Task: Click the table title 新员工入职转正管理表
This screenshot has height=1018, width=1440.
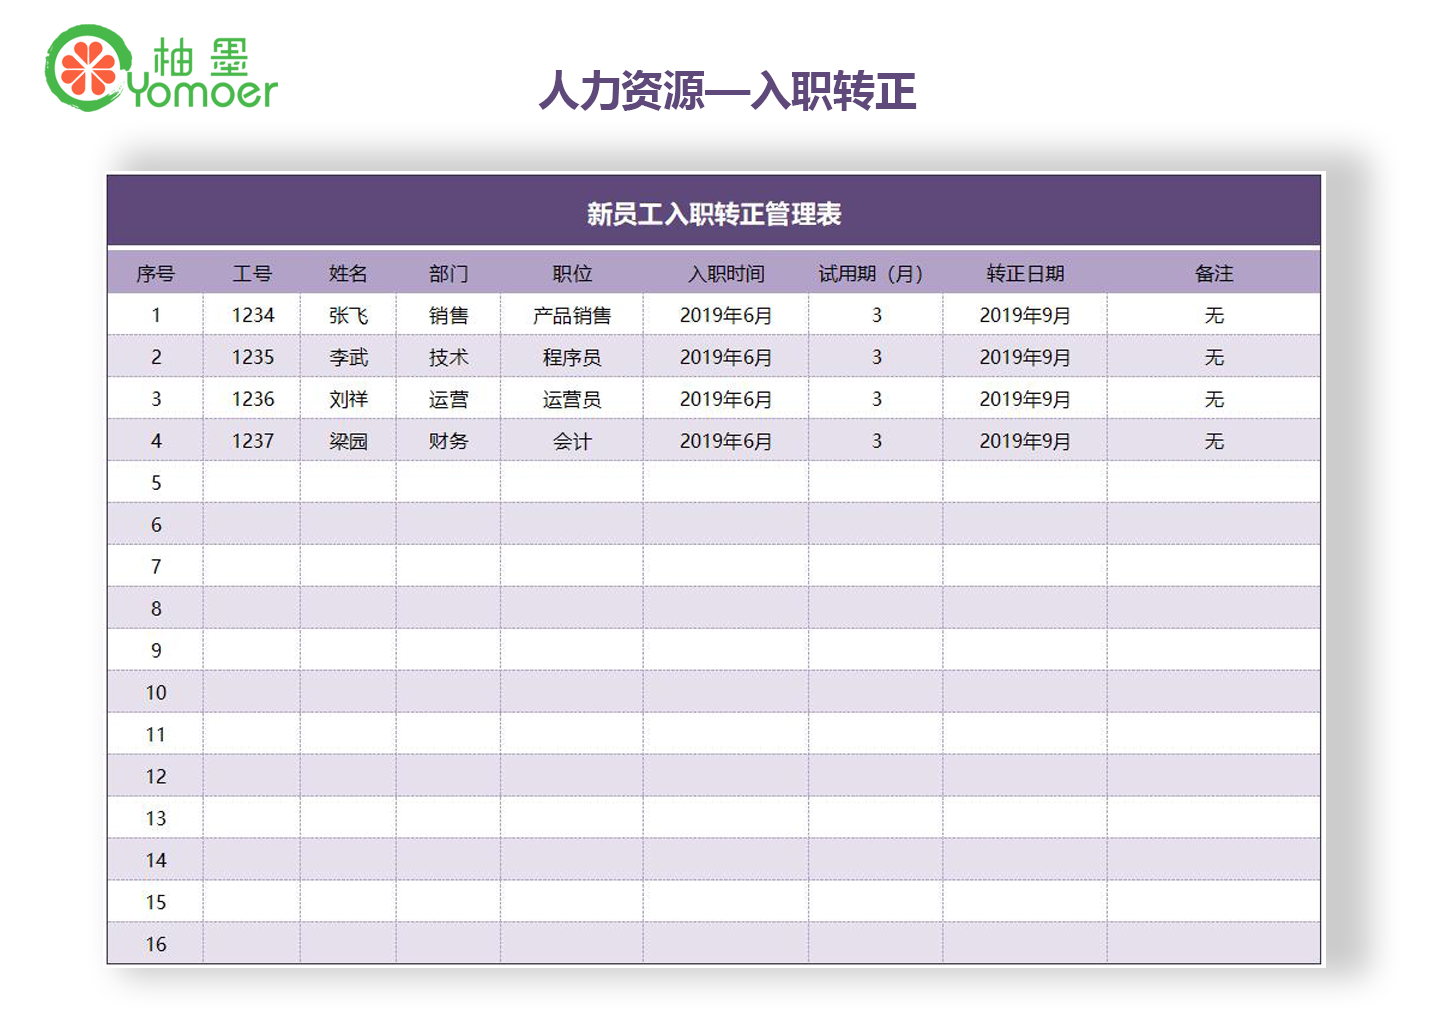Action: (714, 214)
